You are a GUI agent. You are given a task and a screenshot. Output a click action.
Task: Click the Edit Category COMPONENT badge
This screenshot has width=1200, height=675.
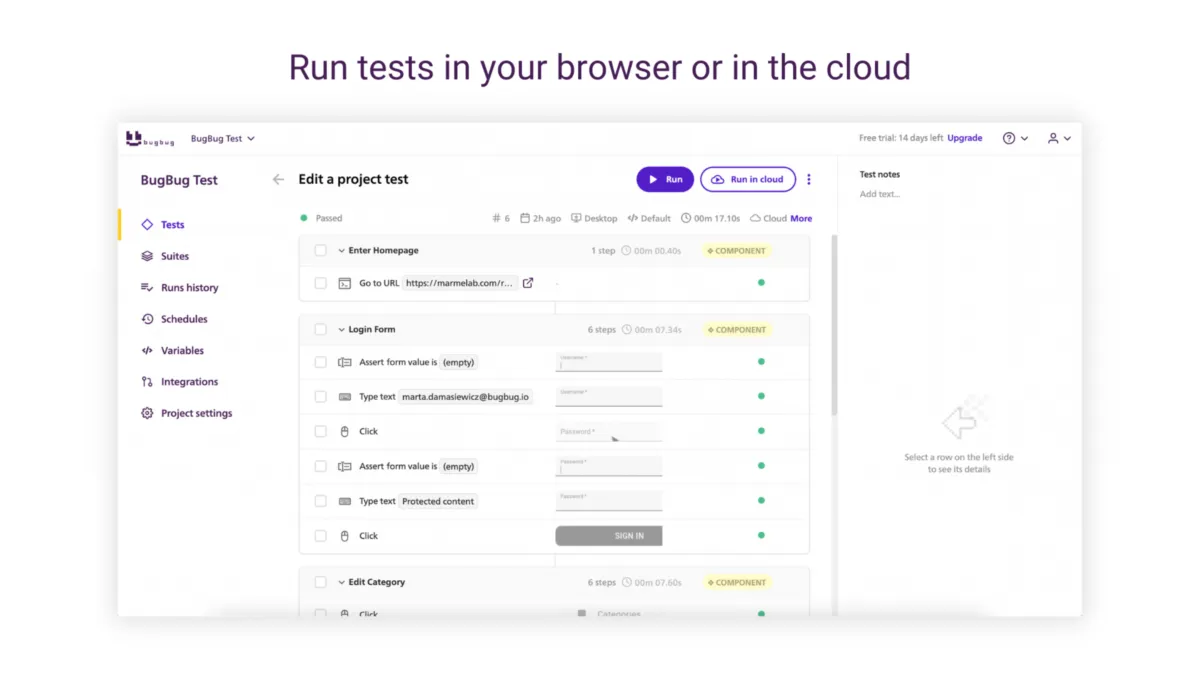(x=737, y=582)
